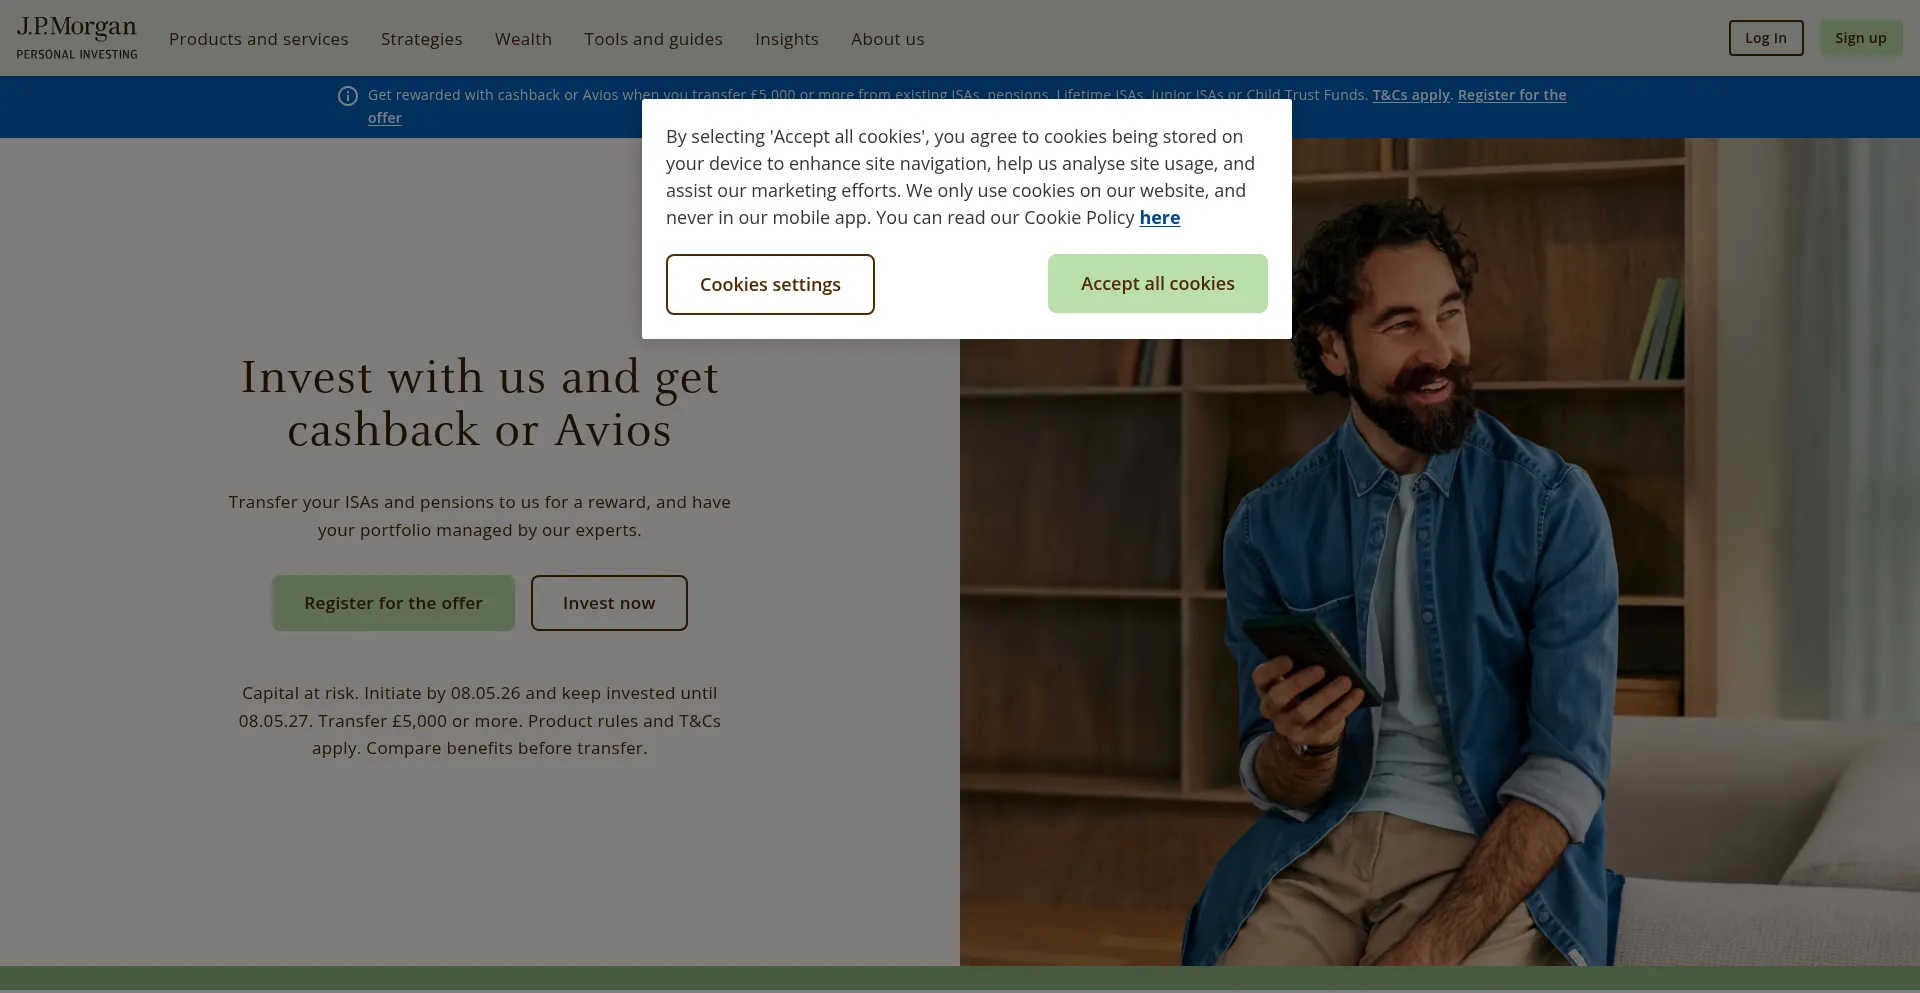Click the info icon in the blue banner

348,96
